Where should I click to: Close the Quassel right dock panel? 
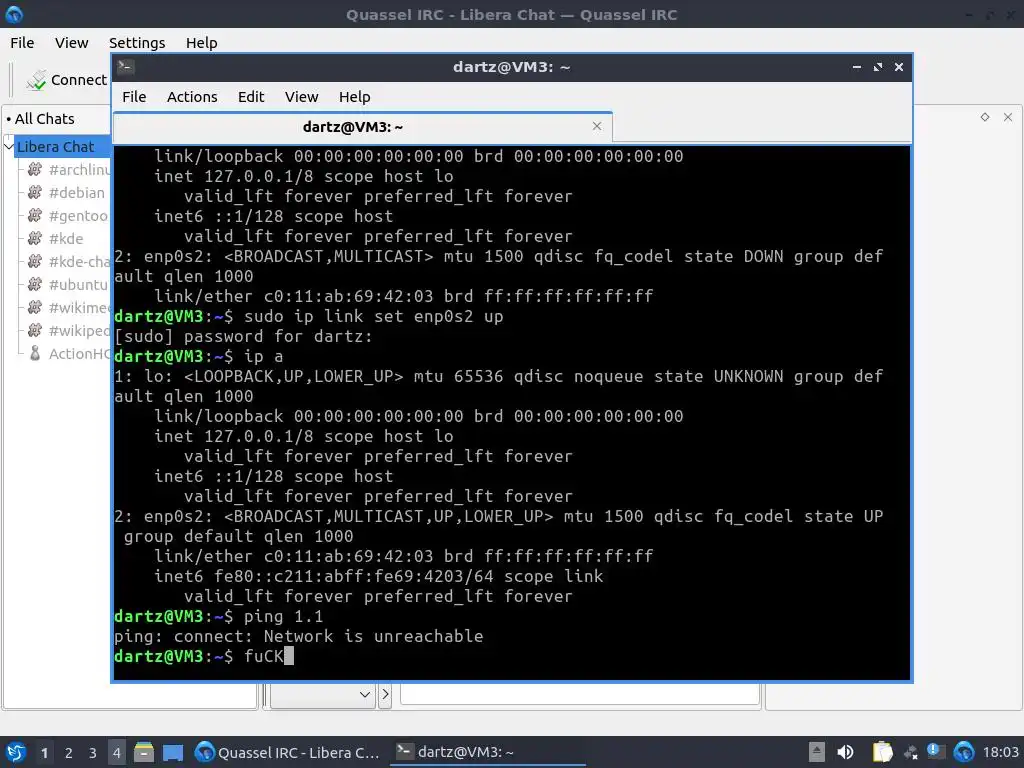1008,117
